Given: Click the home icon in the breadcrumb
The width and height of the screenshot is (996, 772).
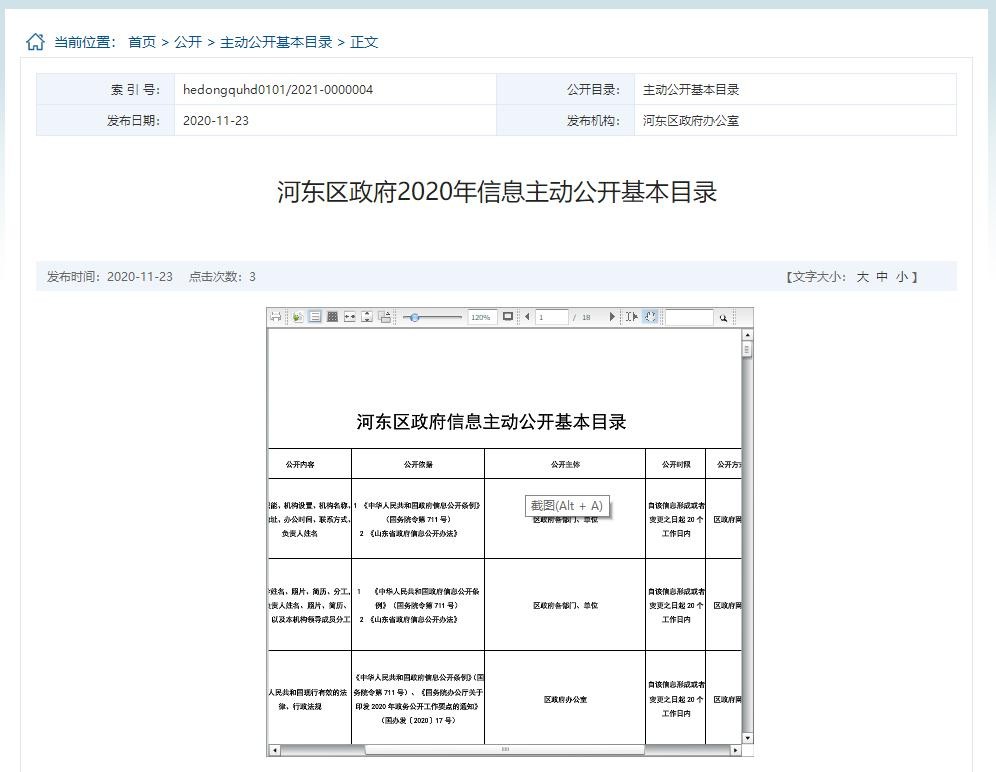Looking at the screenshot, I should click(x=35, y=42).
